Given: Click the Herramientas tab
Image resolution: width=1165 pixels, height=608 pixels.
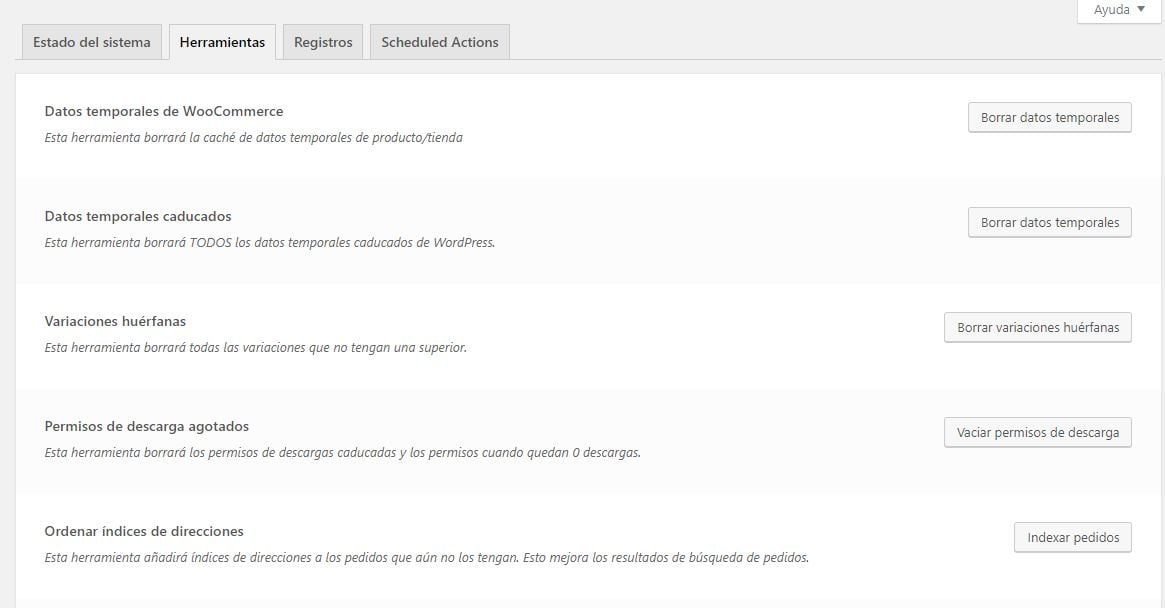Looking at the screenshot, I should click(222, 42).
